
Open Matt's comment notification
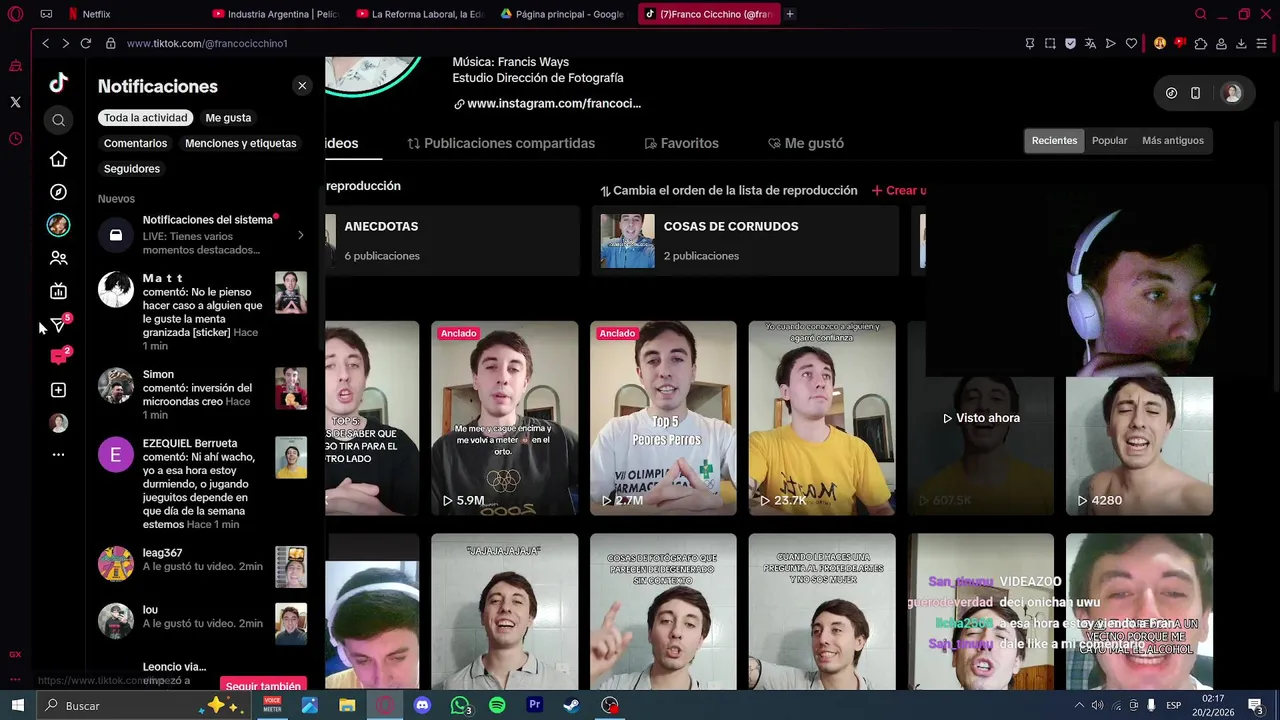202,311
